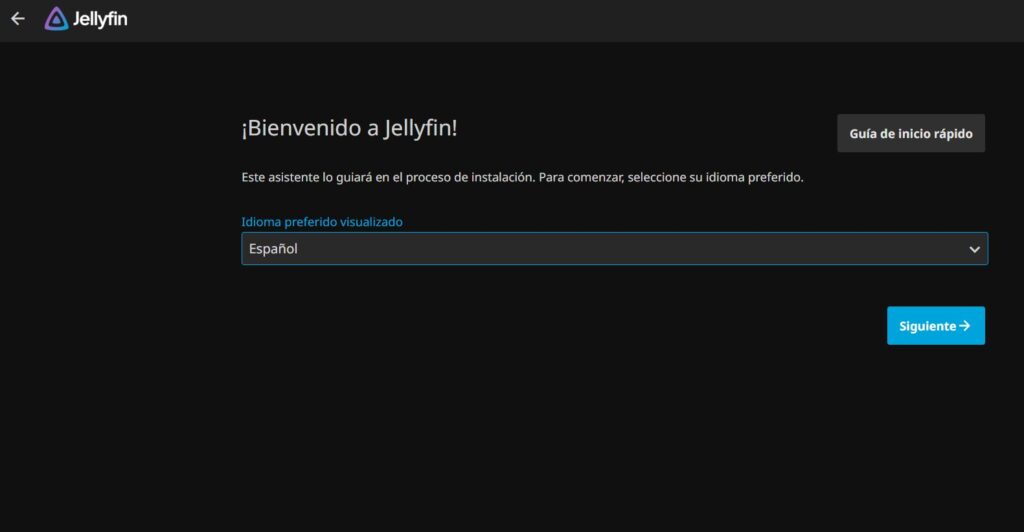This screenshot has width=1024, height=532.
Task: Click the Jellyfin triangle logo icon
Action: 57,19
